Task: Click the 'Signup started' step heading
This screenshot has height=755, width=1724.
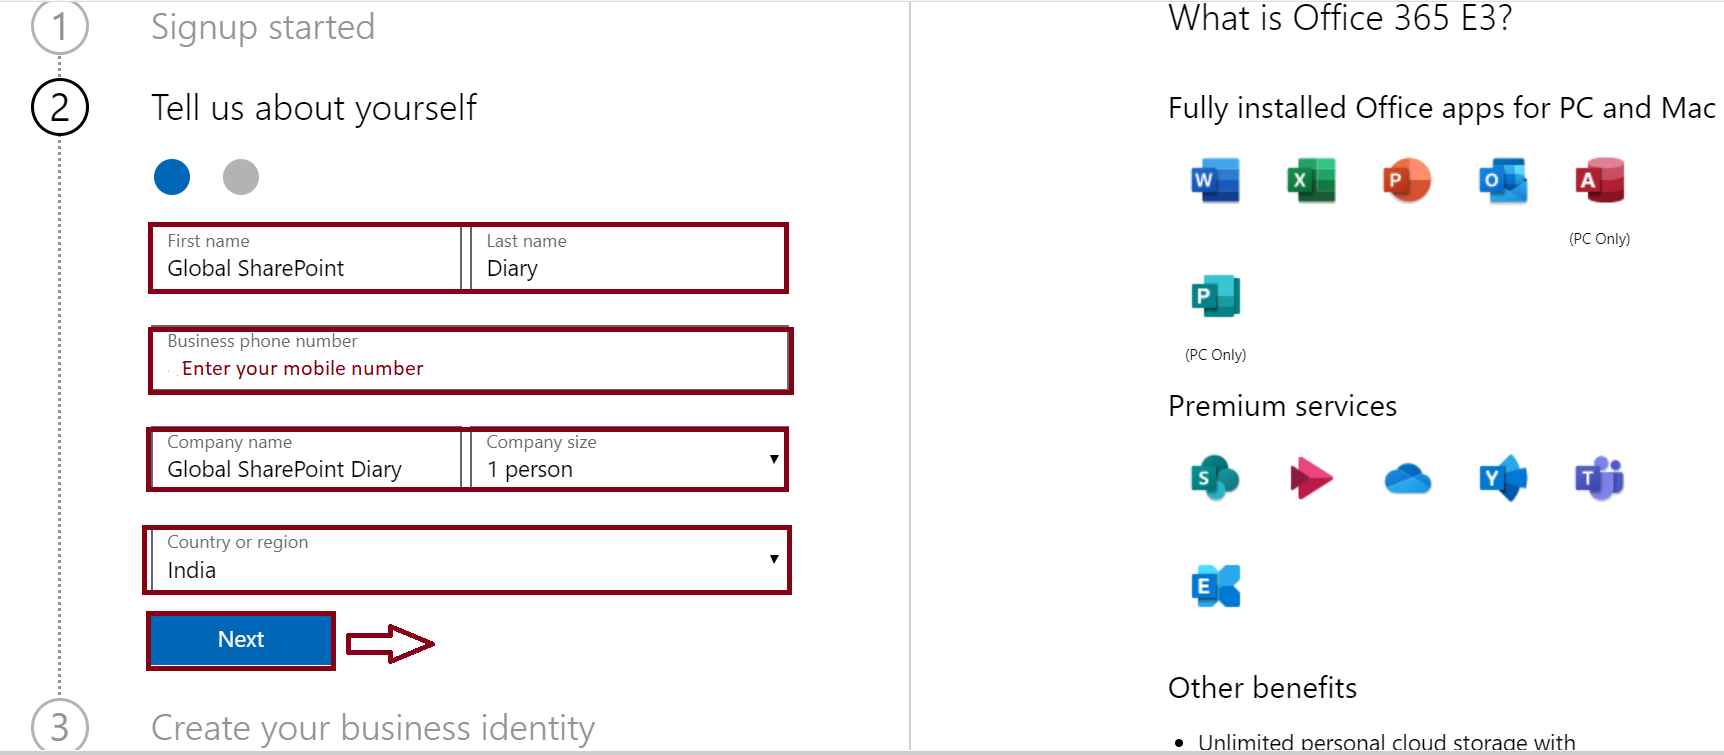Action: pyautogui.click(x=263, y=27)
